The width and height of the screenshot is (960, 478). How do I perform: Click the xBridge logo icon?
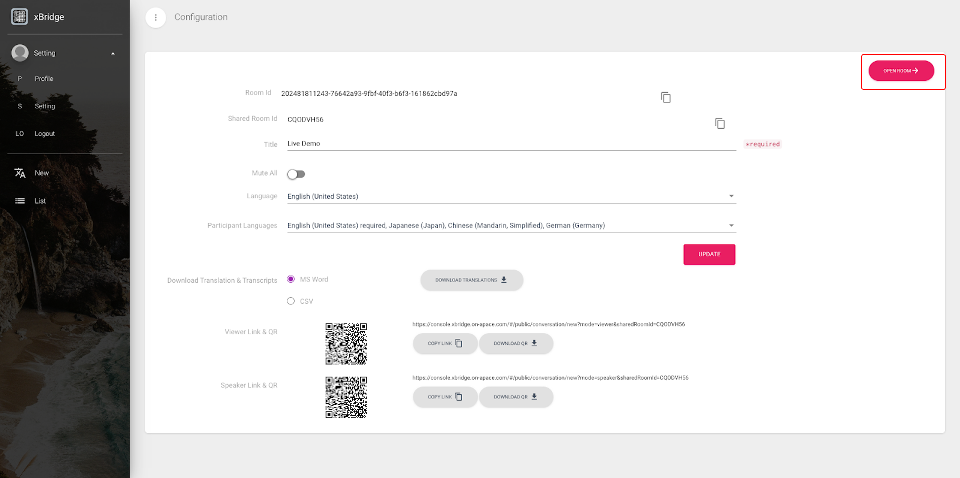coord(19,16)
